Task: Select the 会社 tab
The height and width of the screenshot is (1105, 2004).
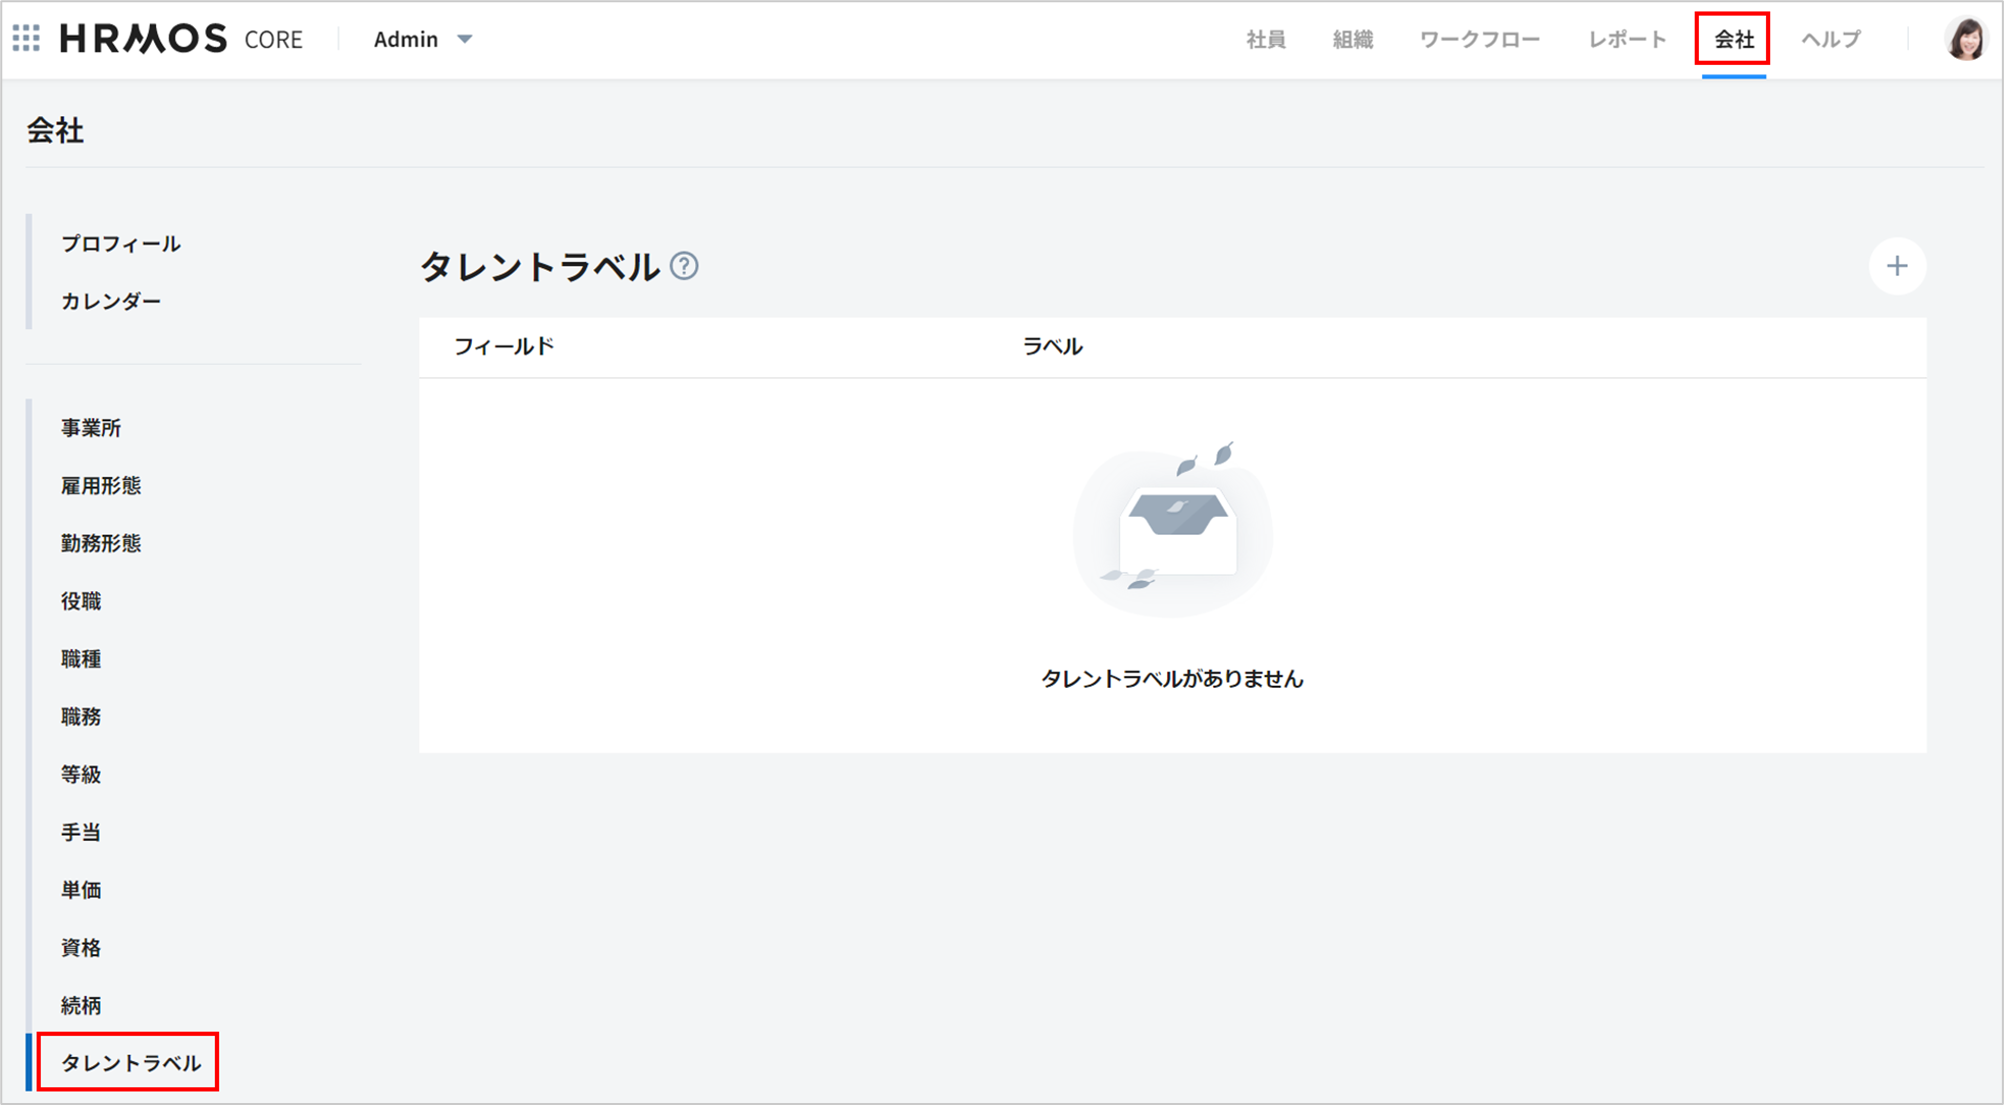Action: pyautogui.click(x=1733, y=40)
